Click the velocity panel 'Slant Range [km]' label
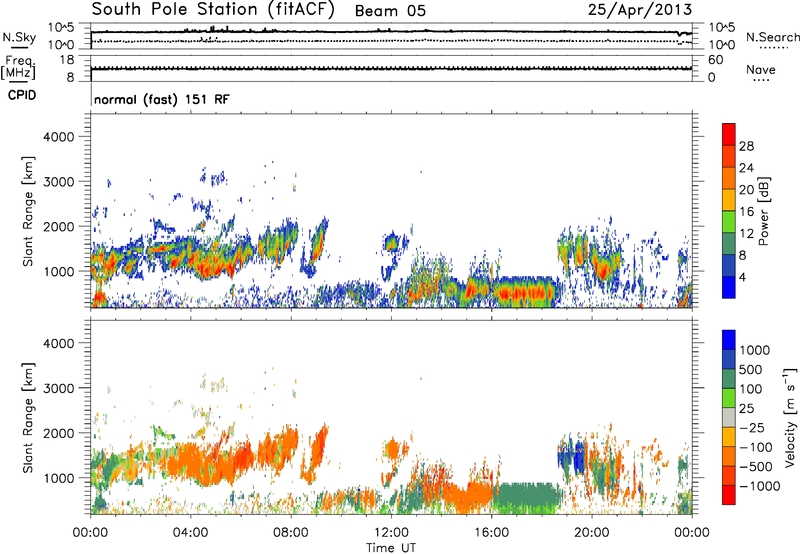Screen dimensions: 800x554 point(28,417)
